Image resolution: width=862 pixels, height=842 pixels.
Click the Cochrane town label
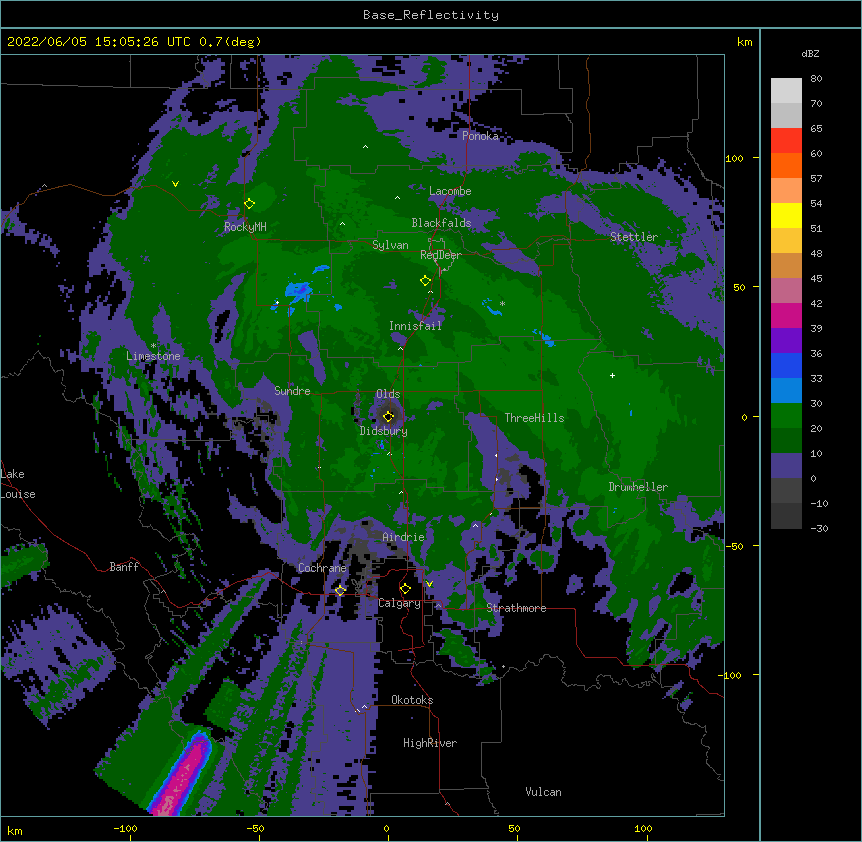322,568
